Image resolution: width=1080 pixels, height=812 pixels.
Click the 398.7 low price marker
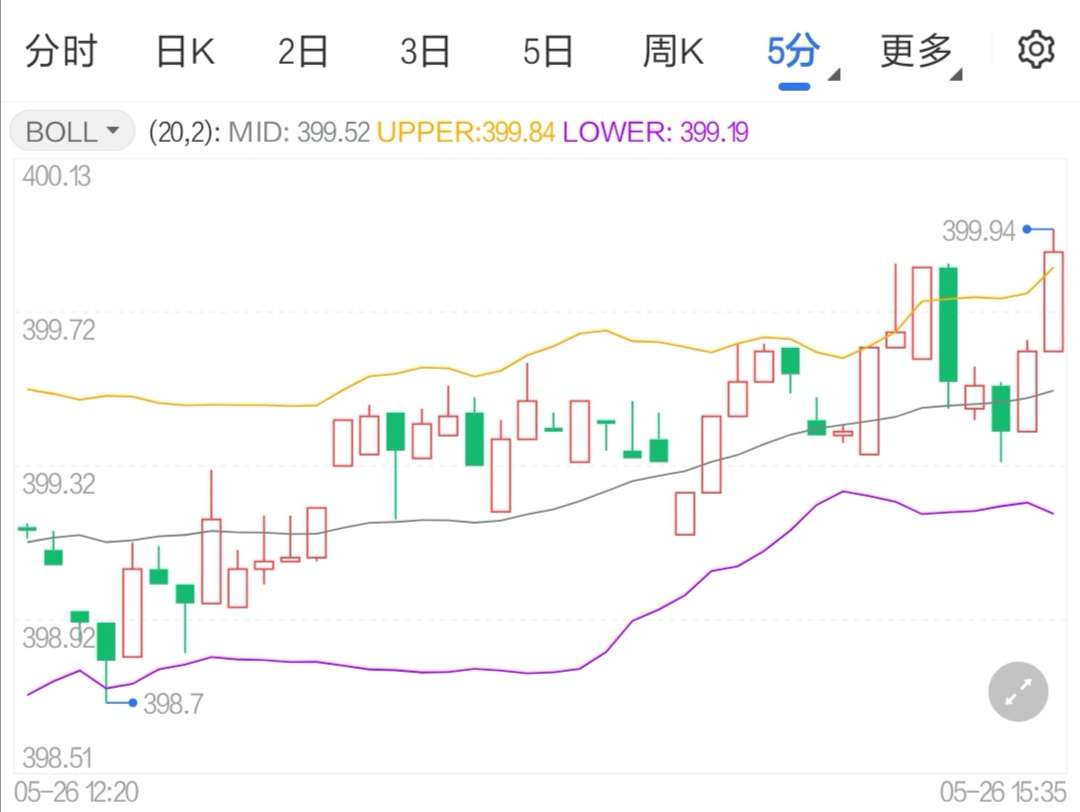[x=174, y=704]
